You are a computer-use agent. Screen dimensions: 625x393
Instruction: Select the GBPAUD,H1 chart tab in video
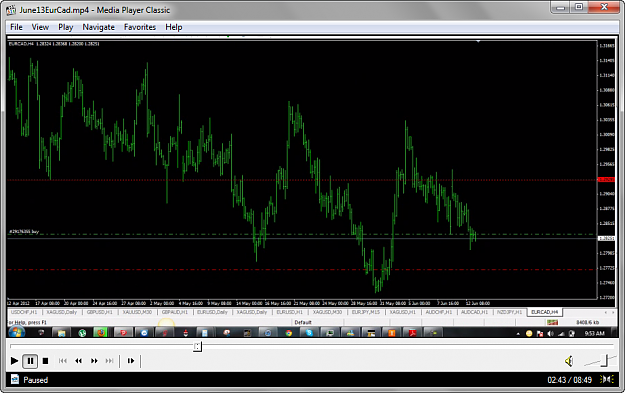175,312
